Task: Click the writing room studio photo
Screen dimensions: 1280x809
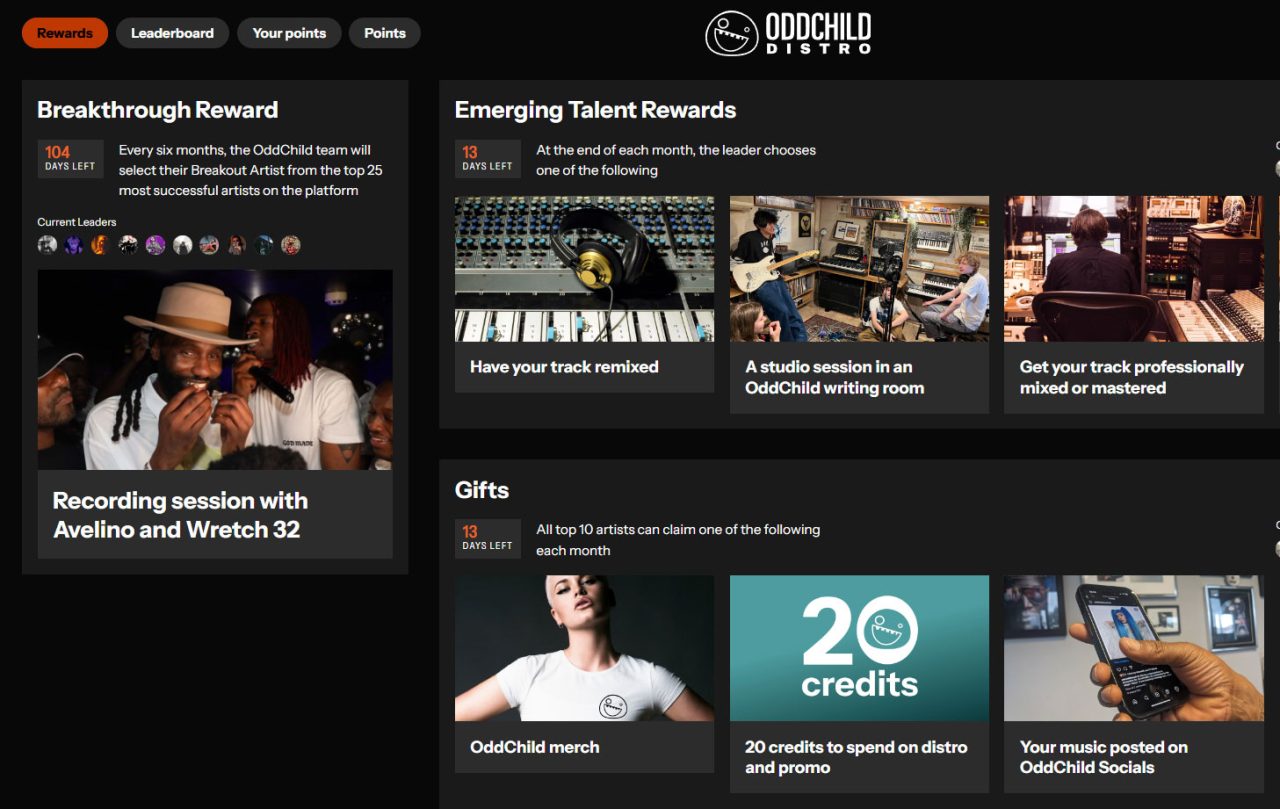Action: [859, 269]
